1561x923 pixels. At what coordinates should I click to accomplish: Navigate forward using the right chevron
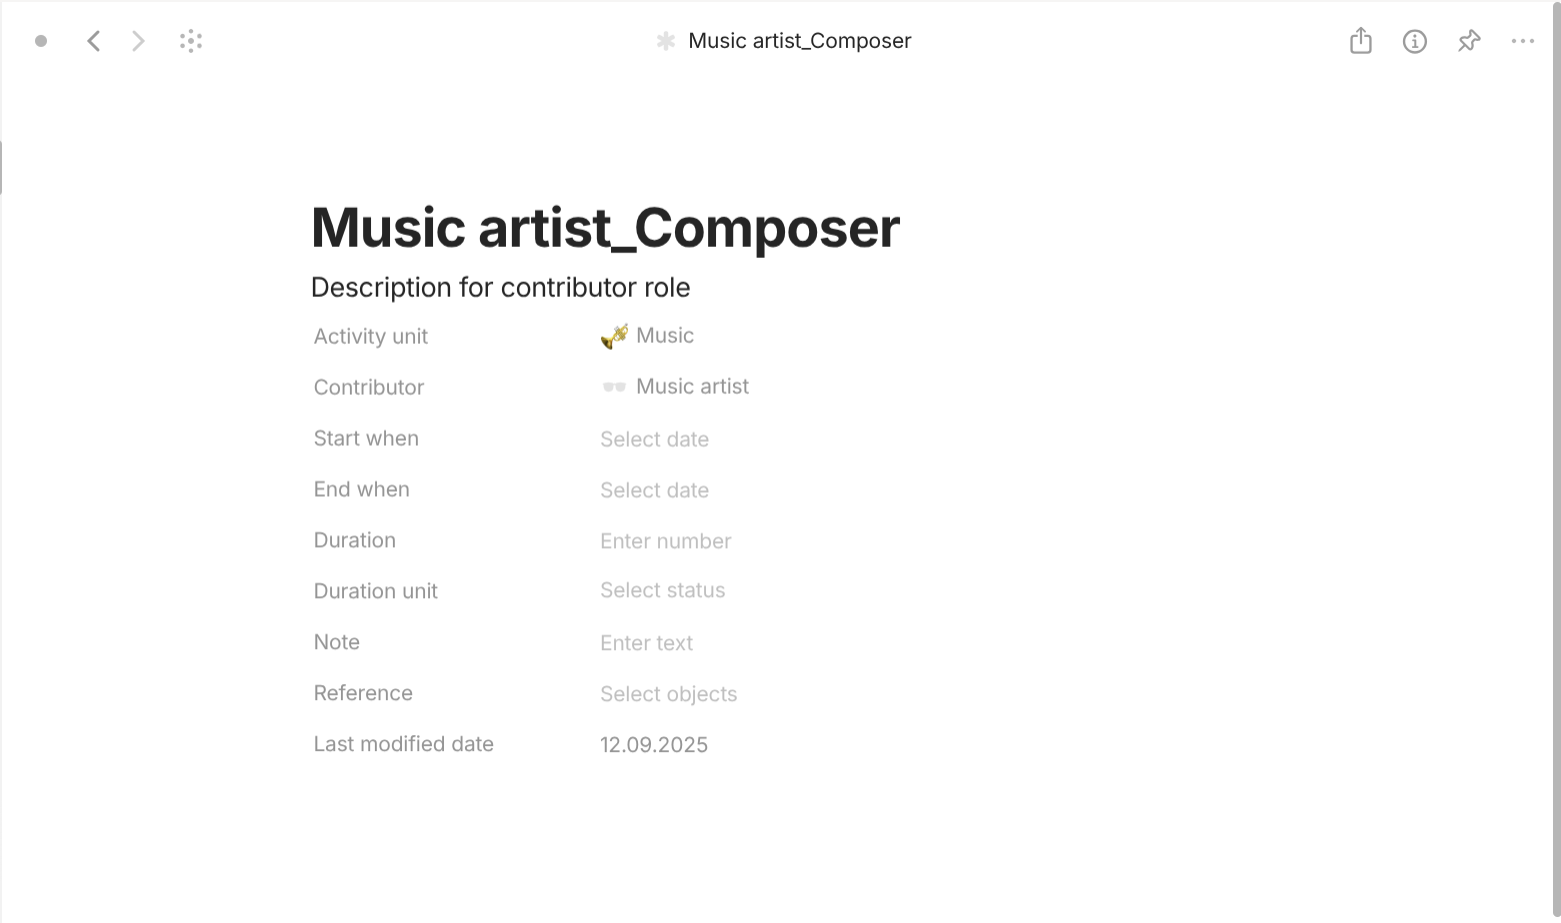point(137,41)
